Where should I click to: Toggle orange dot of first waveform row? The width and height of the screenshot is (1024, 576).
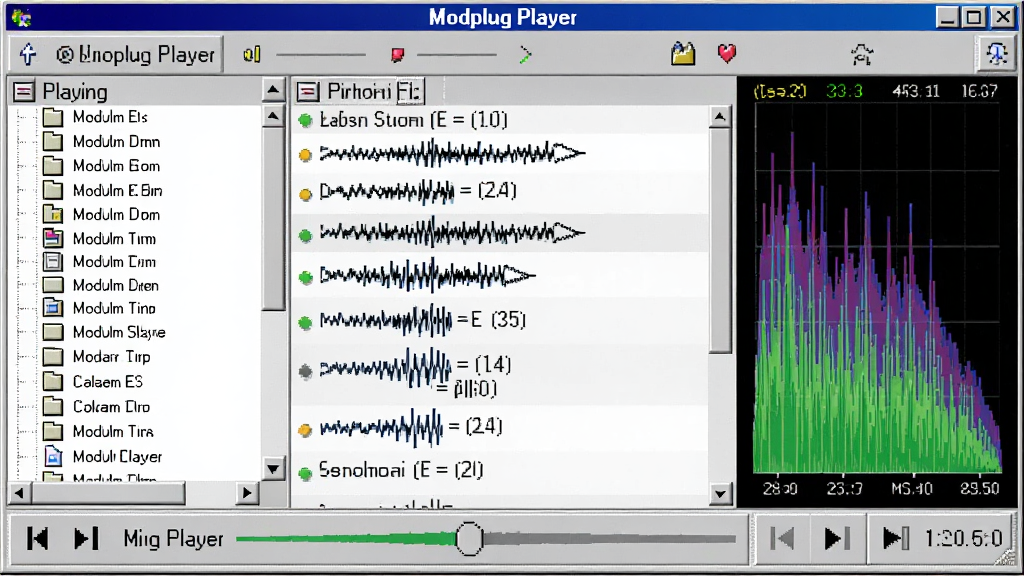click(x=305, y=155)
